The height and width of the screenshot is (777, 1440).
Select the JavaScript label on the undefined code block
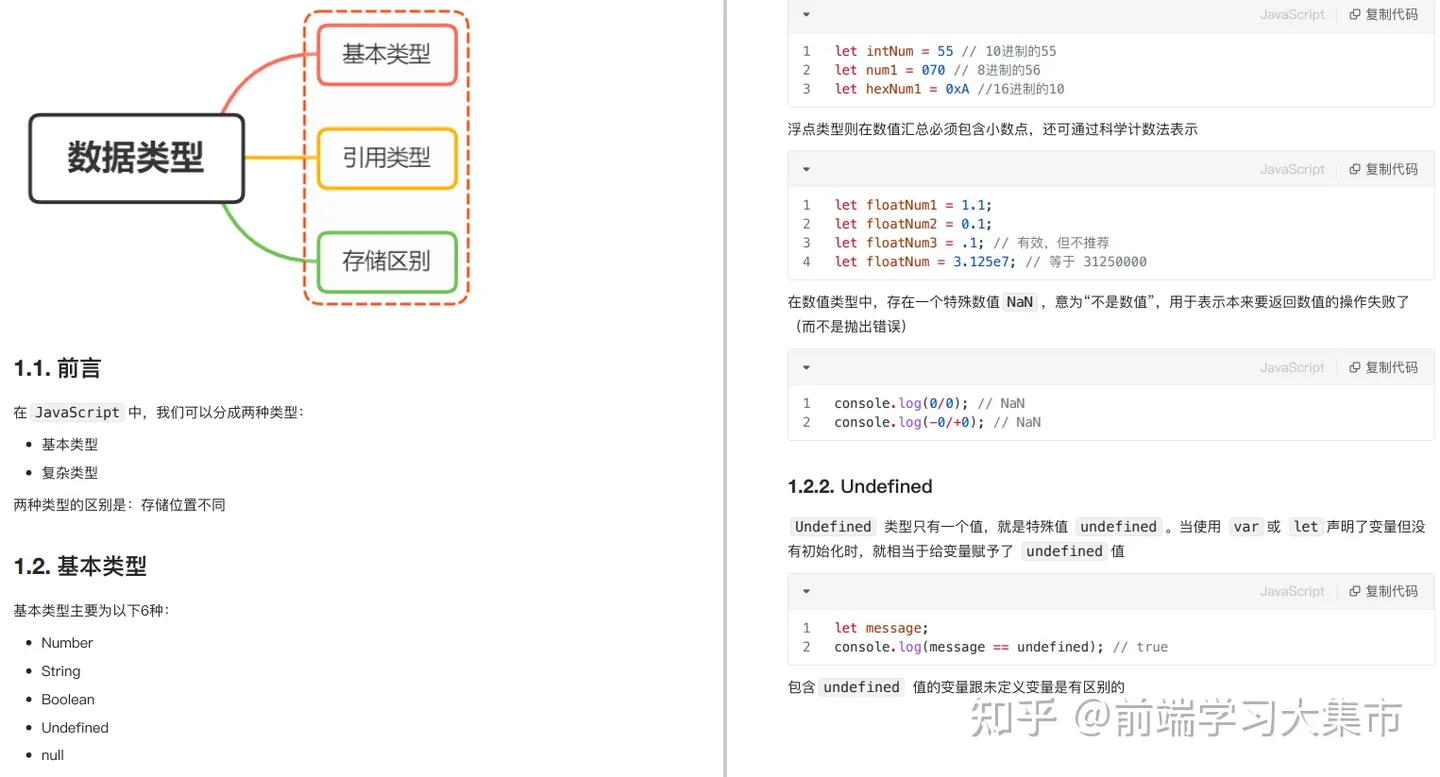[x=1291, y=590]
